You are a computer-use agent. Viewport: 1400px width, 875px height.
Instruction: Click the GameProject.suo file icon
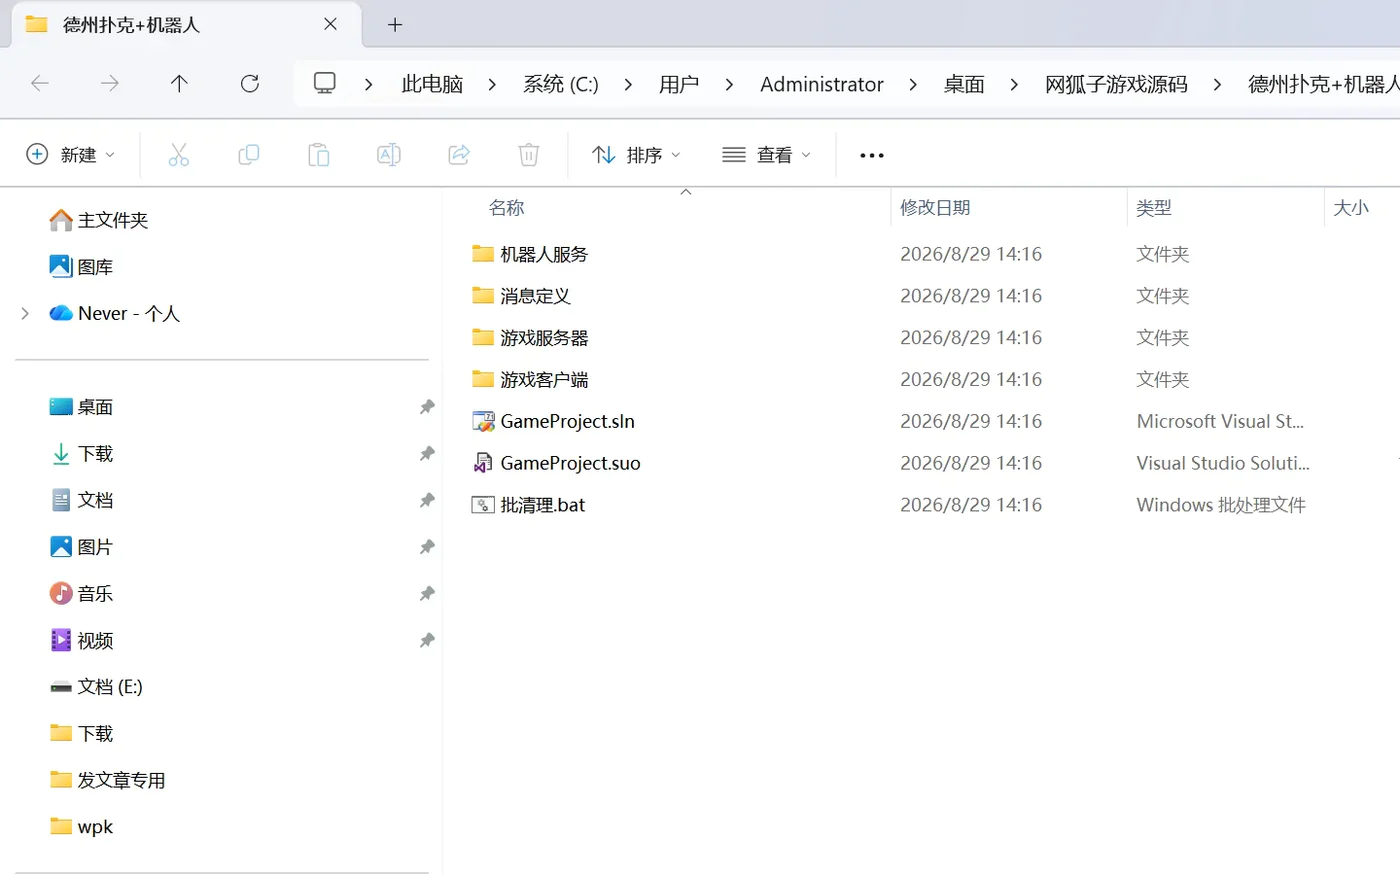point(483,464)
